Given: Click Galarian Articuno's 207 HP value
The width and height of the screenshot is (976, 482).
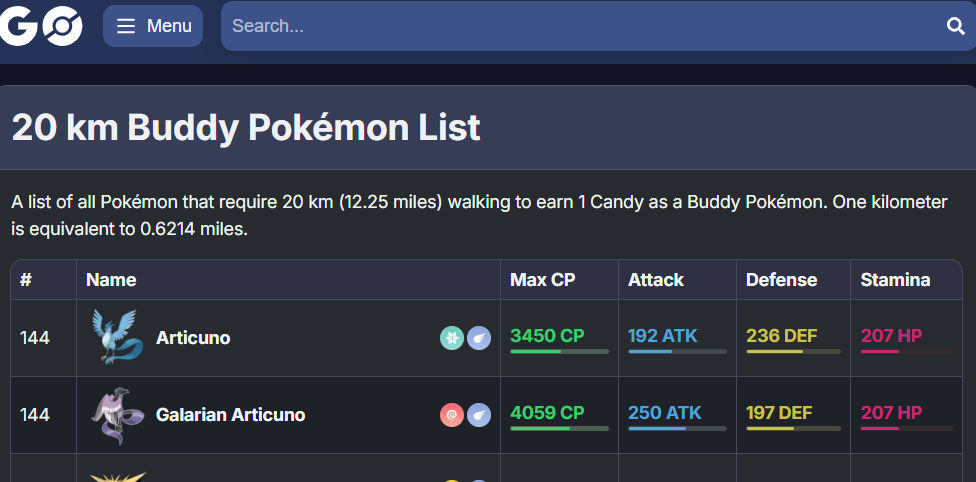Looking at the screenshot, I should click(x=891, y=413).
